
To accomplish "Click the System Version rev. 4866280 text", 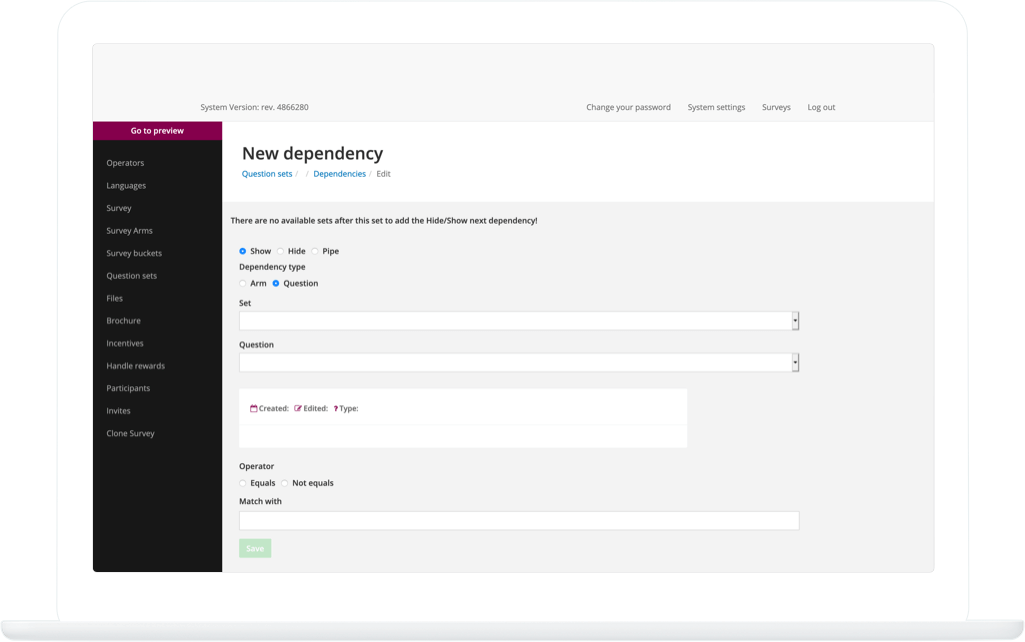I will click(254, 107).
